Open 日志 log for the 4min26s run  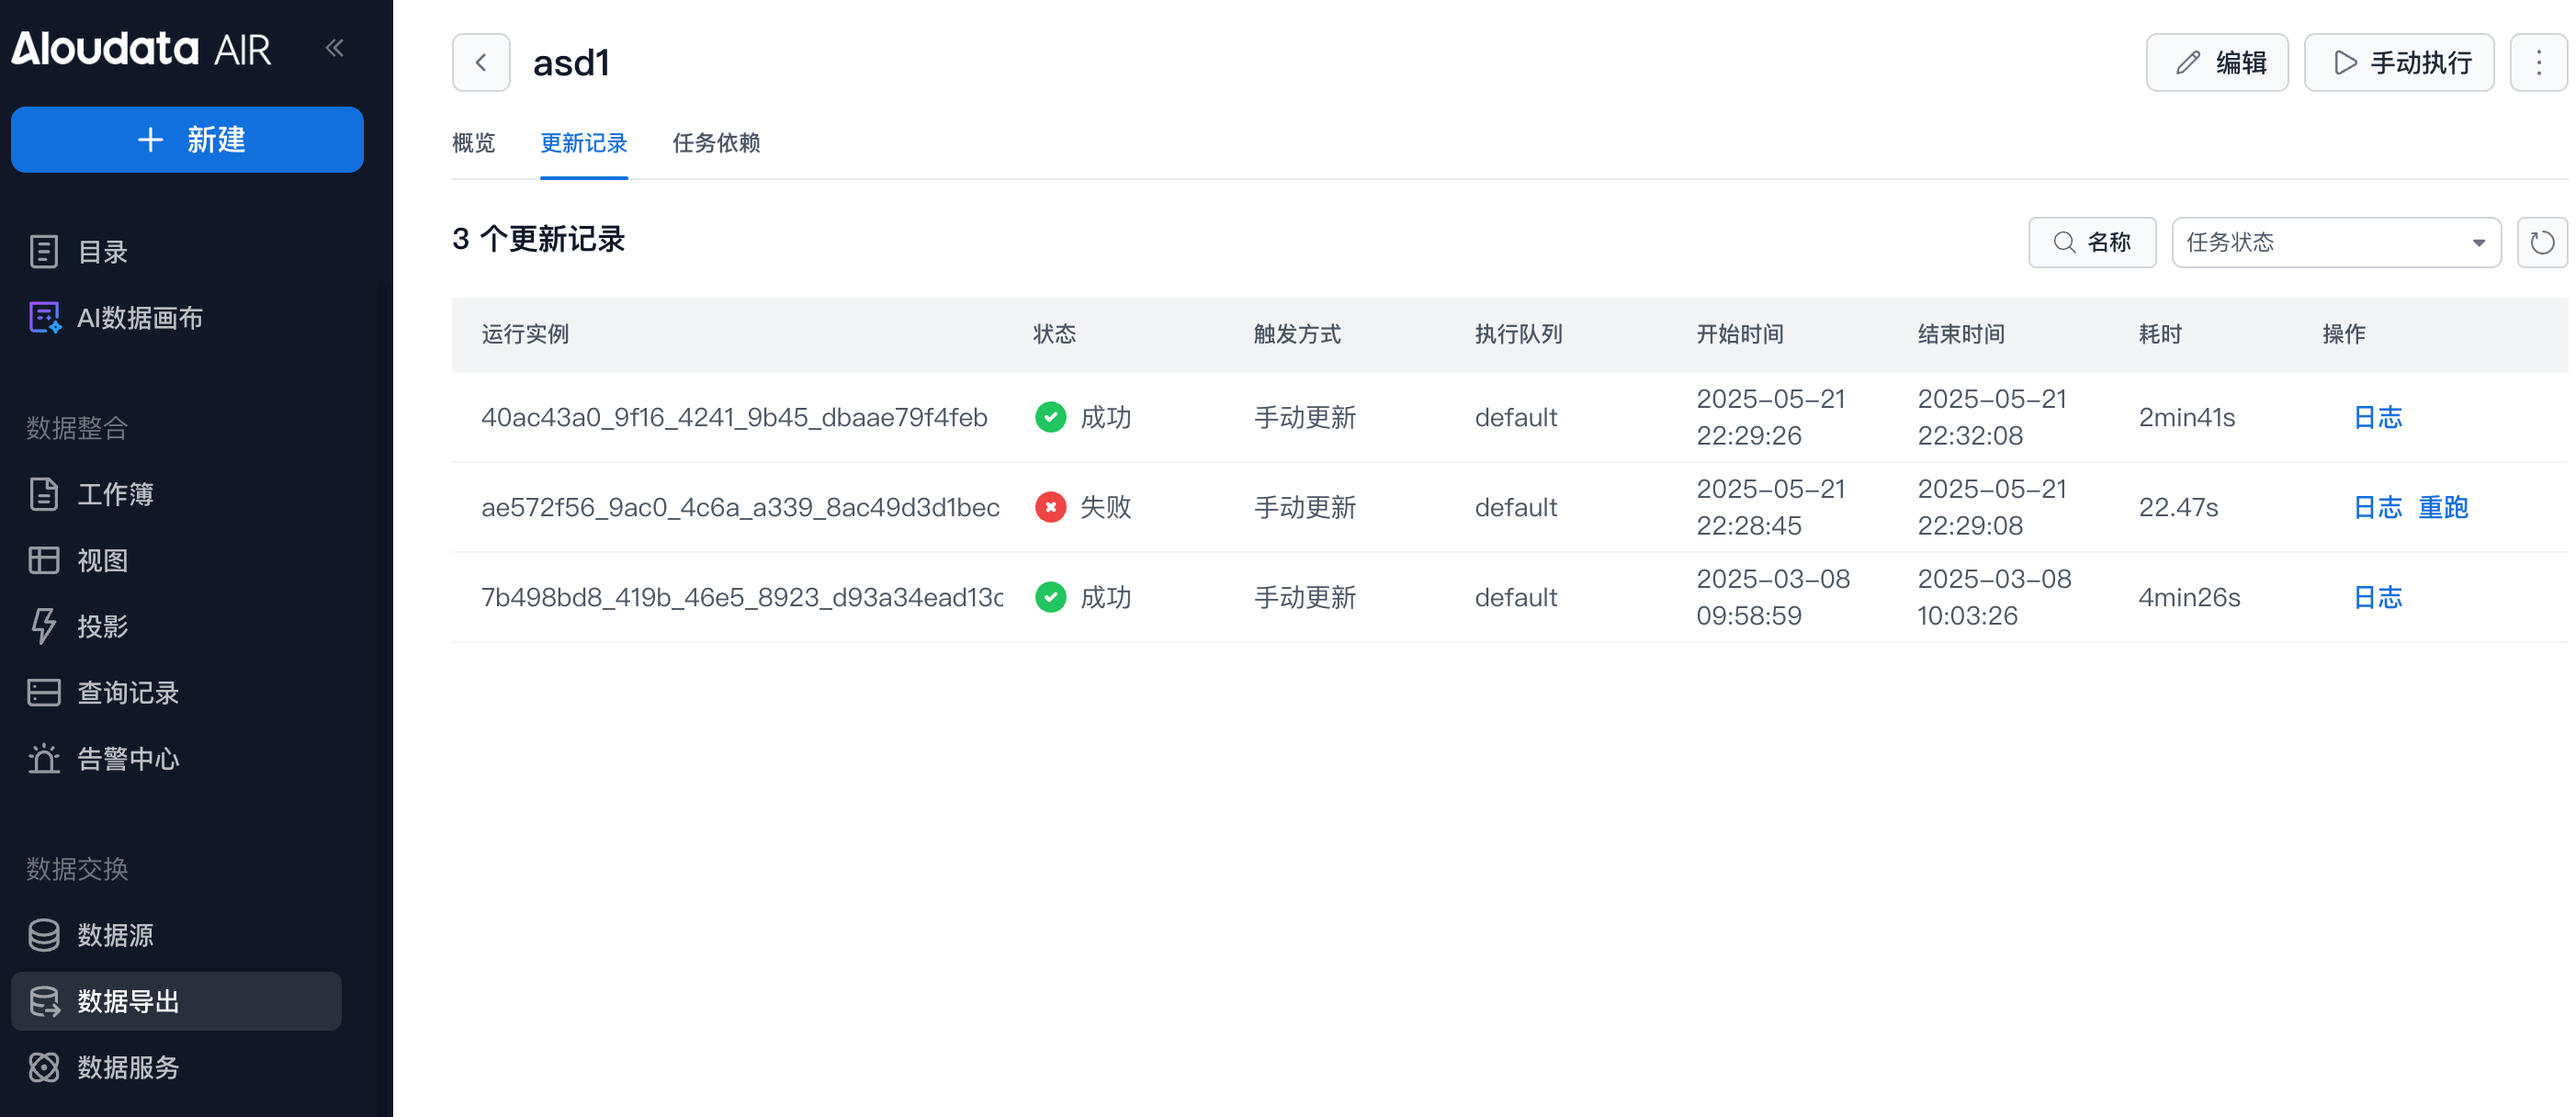(2377, 597)
